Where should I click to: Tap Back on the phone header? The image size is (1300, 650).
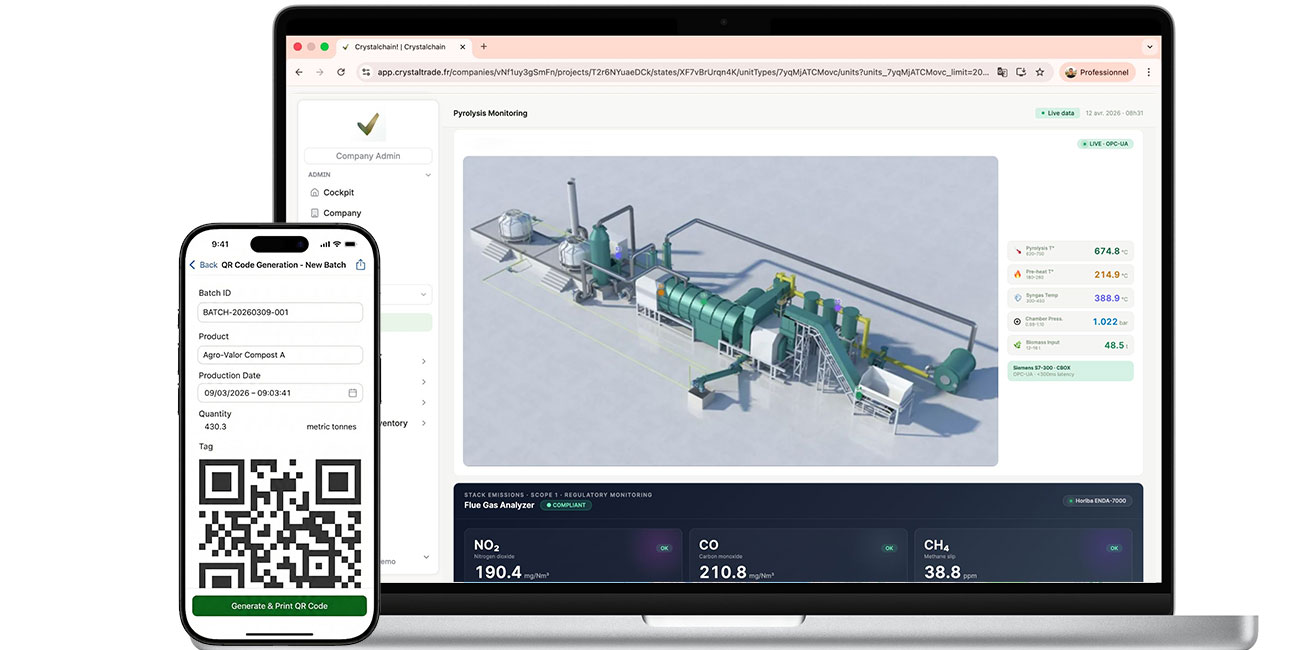[203, 265]
